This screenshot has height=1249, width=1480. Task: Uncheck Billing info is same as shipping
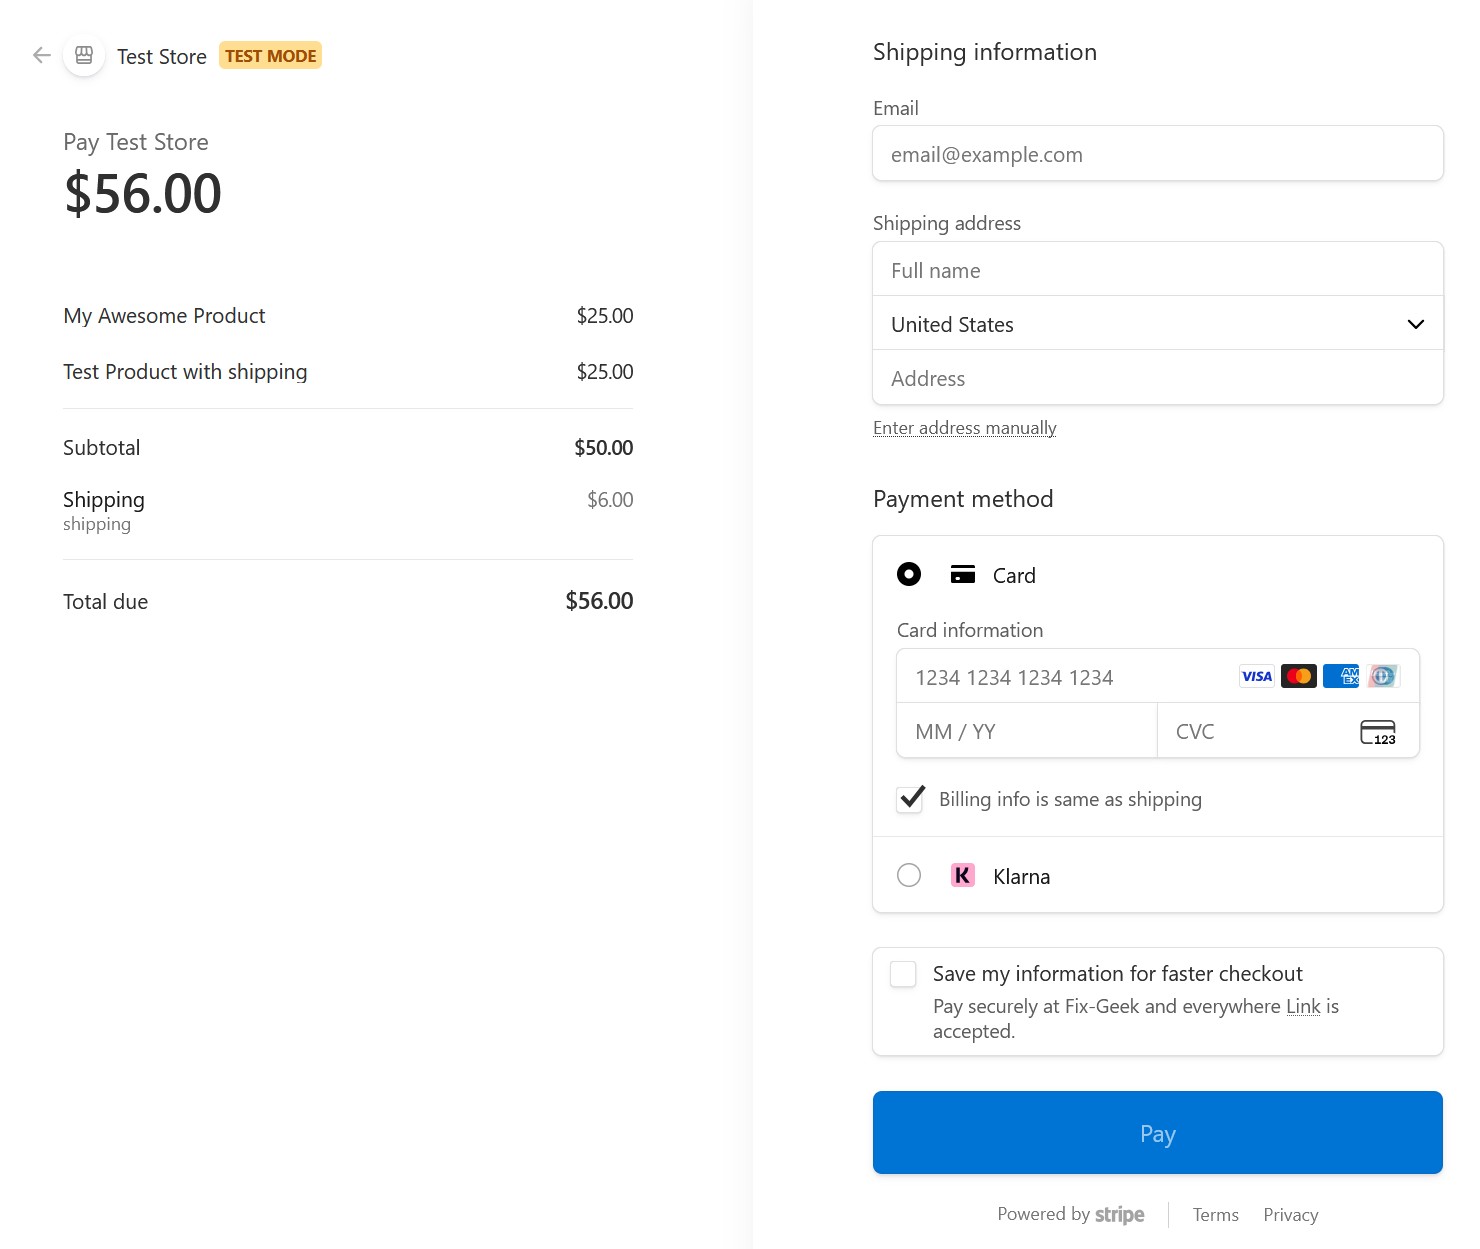point(909,799)
